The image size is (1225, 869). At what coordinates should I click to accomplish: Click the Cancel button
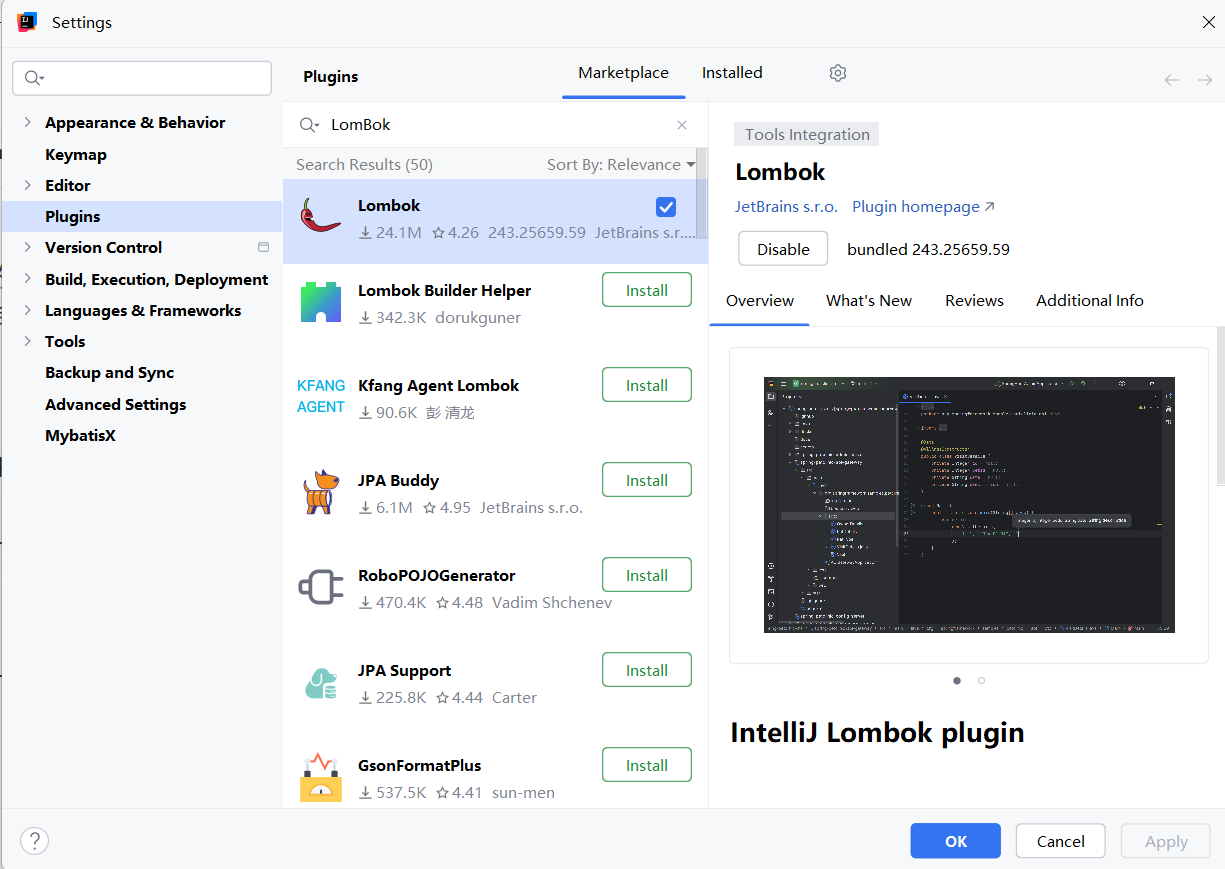[x=1061, y=841]
